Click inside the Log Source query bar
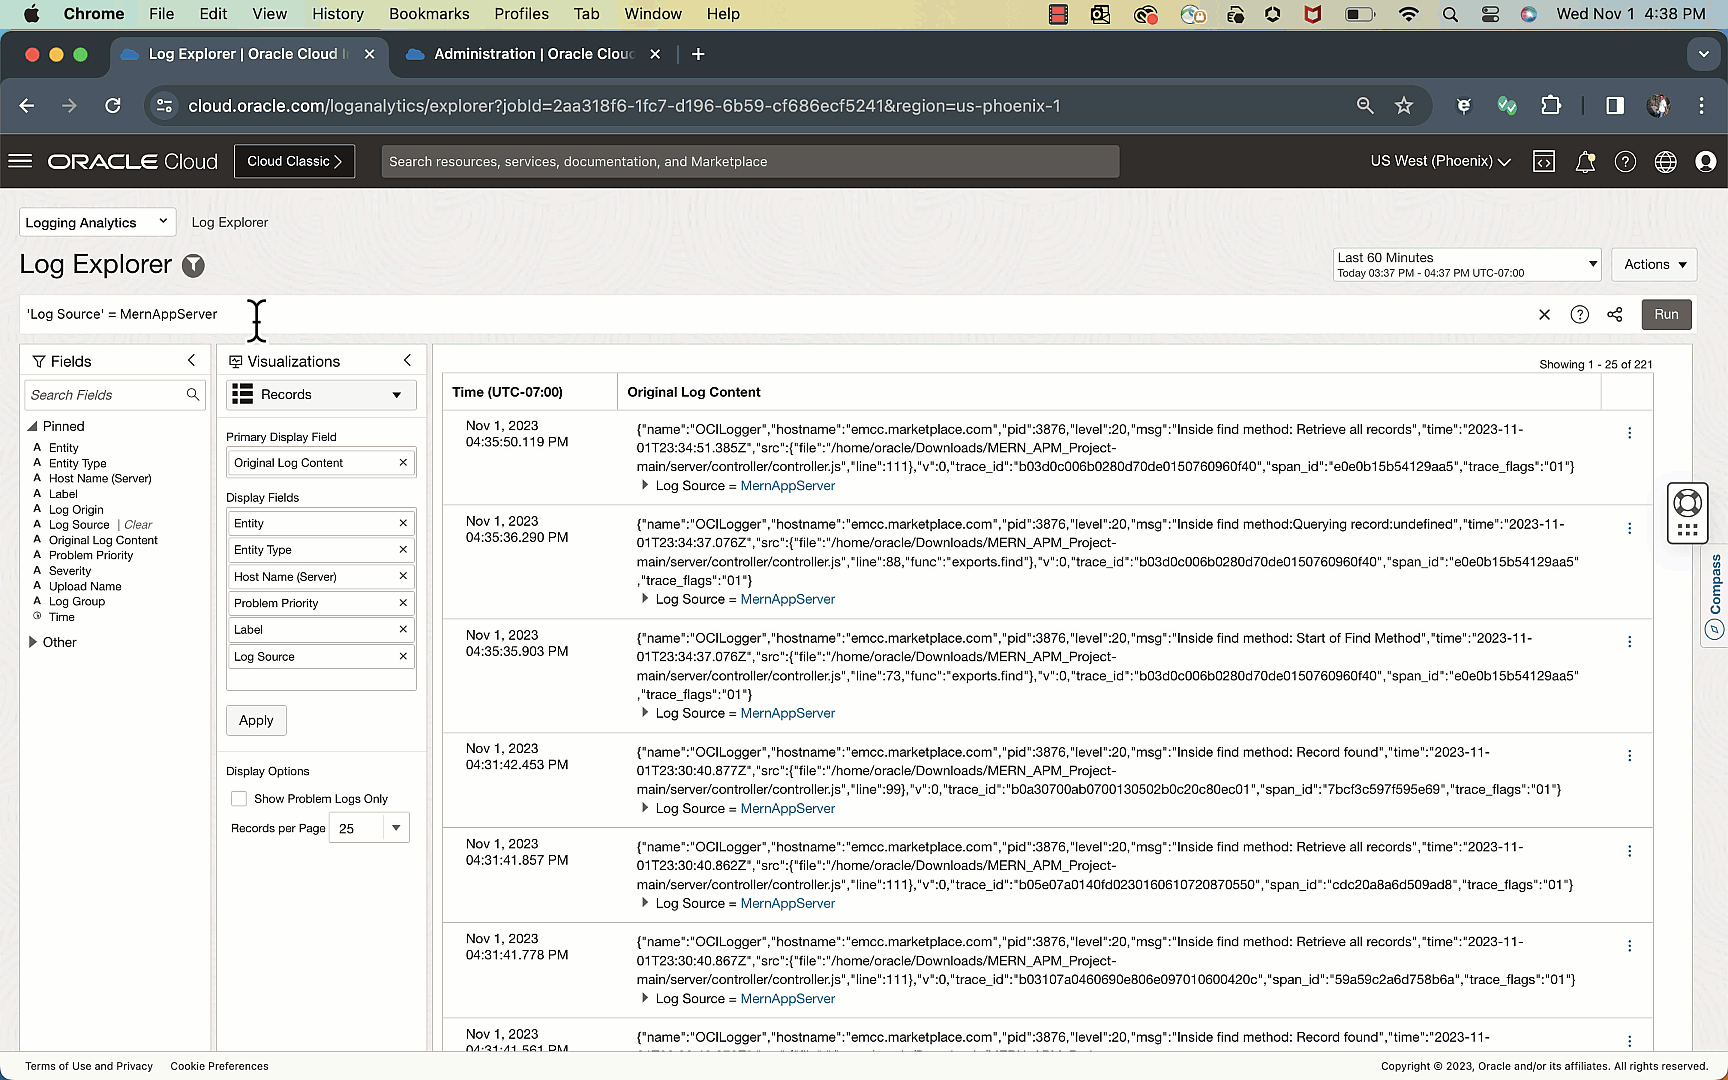1728x1080 pixels. [x=400, y=313]
